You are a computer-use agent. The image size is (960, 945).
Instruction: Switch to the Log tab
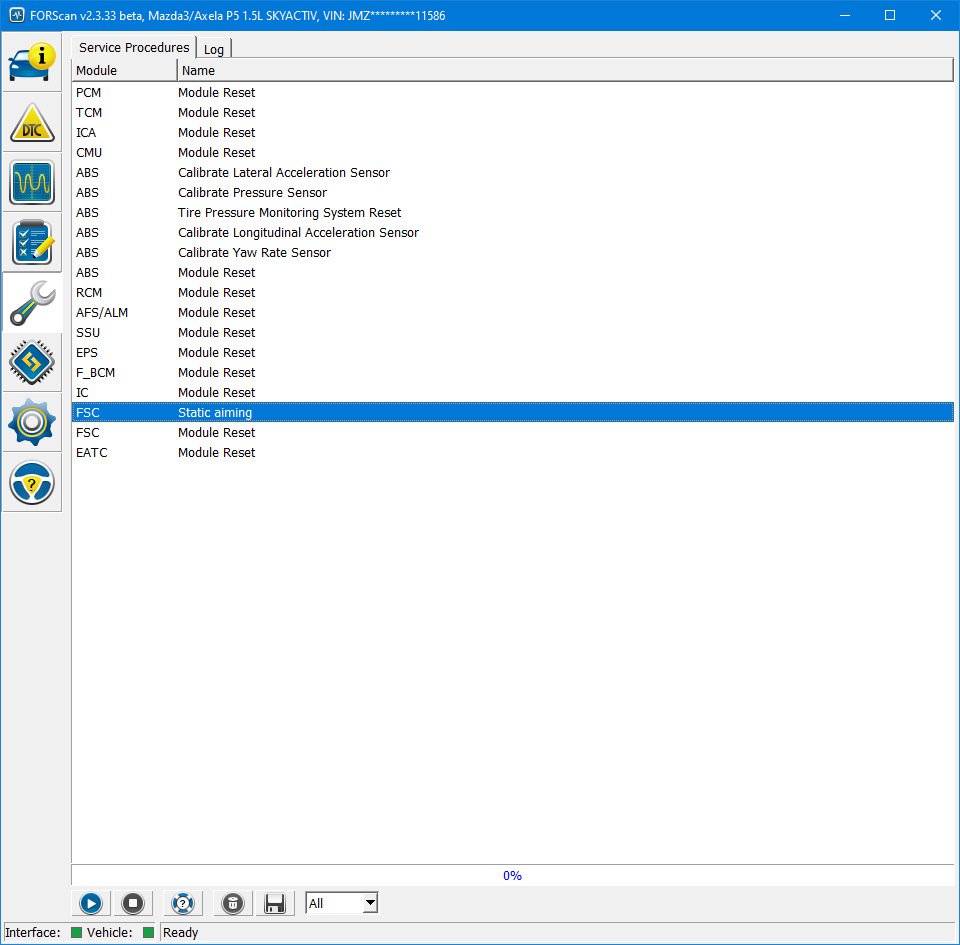(214, 50)
